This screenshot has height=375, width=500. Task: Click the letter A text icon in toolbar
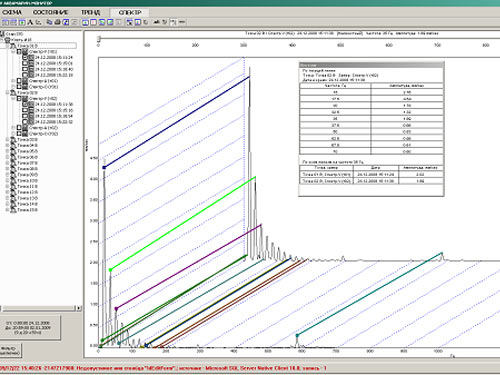tap(30, 22)
